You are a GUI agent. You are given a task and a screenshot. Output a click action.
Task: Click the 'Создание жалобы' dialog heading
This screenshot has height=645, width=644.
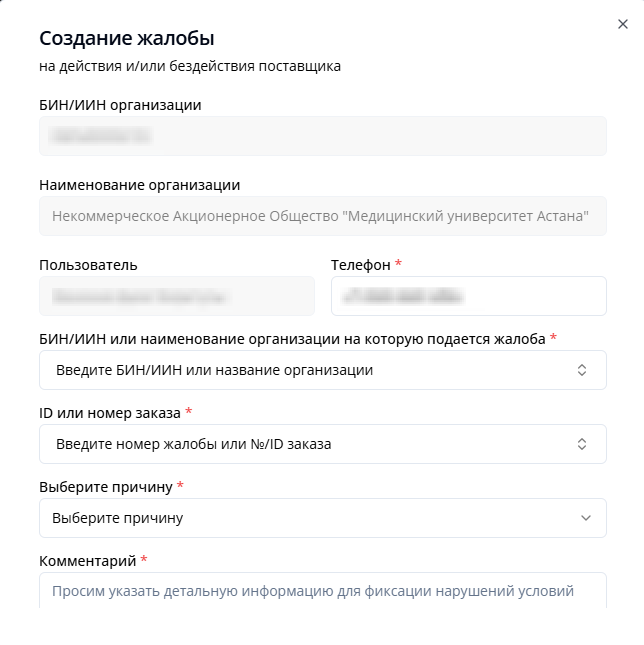click(x=127, y=39)
